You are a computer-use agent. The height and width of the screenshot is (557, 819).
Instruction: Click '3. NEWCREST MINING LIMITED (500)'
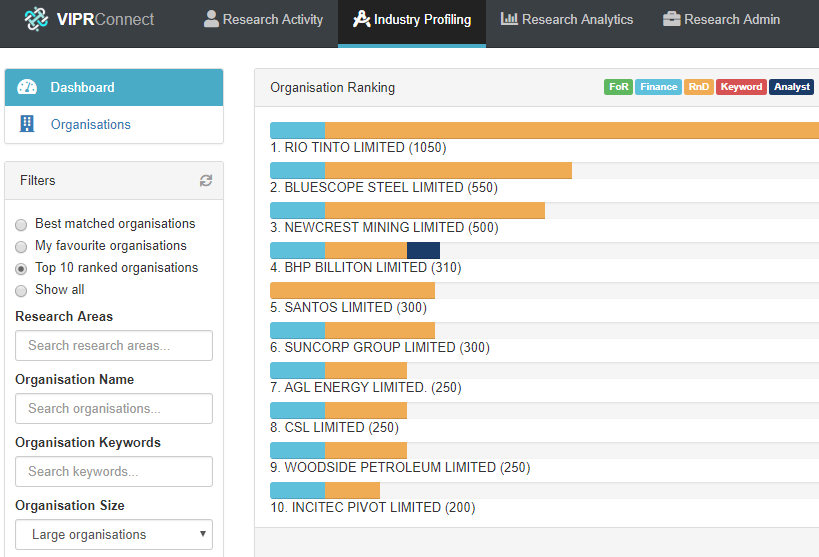coord(384,227)
